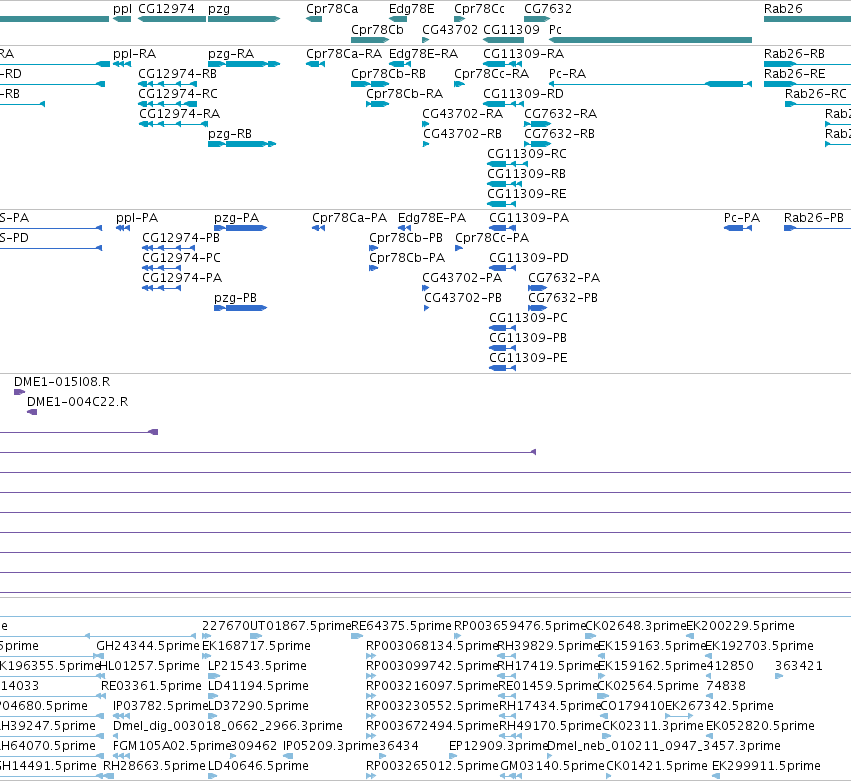The width and height of the screenshot is (851, 781).
Task: Click the CG43702 gene label
Action: 450,30
